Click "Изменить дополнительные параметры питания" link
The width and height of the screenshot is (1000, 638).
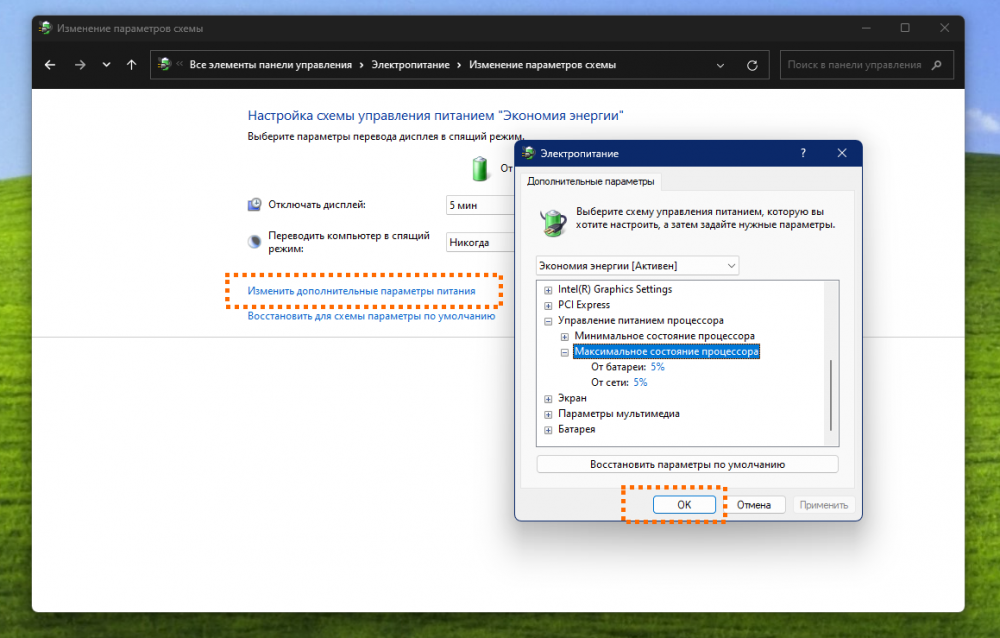click(x=361, y=291)
